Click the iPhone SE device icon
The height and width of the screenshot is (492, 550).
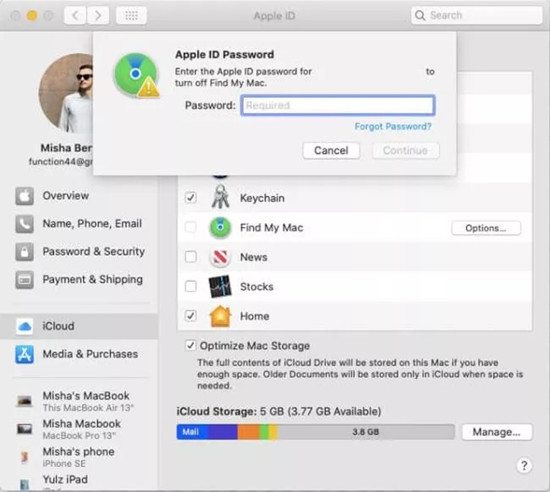(x=24, y=457)
